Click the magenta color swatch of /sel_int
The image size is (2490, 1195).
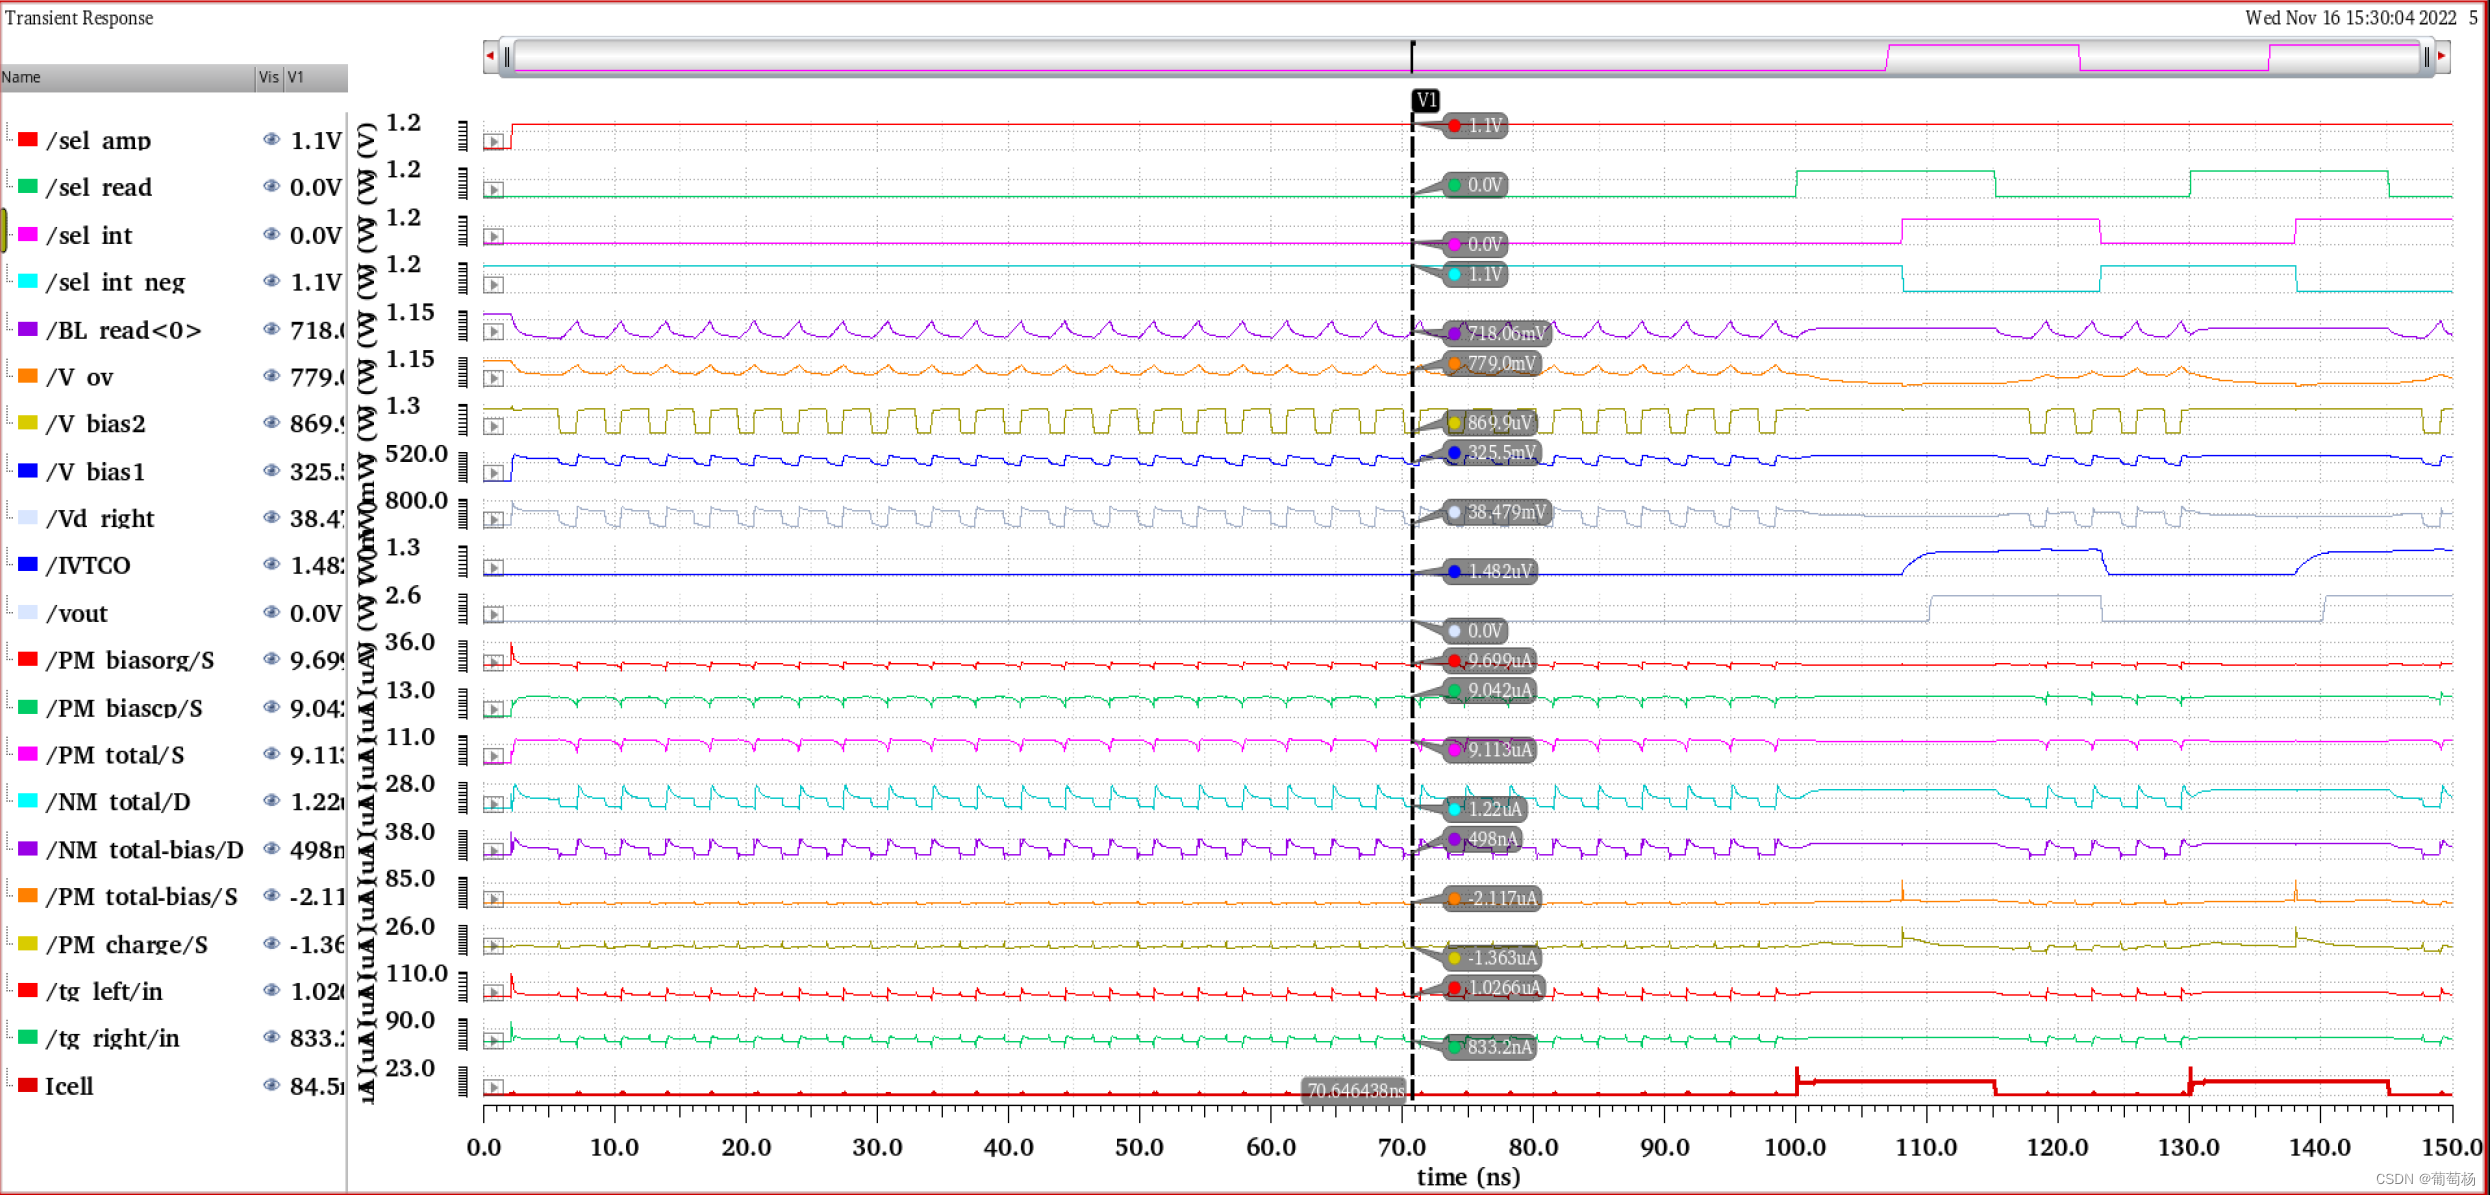(x=28, y=234)
